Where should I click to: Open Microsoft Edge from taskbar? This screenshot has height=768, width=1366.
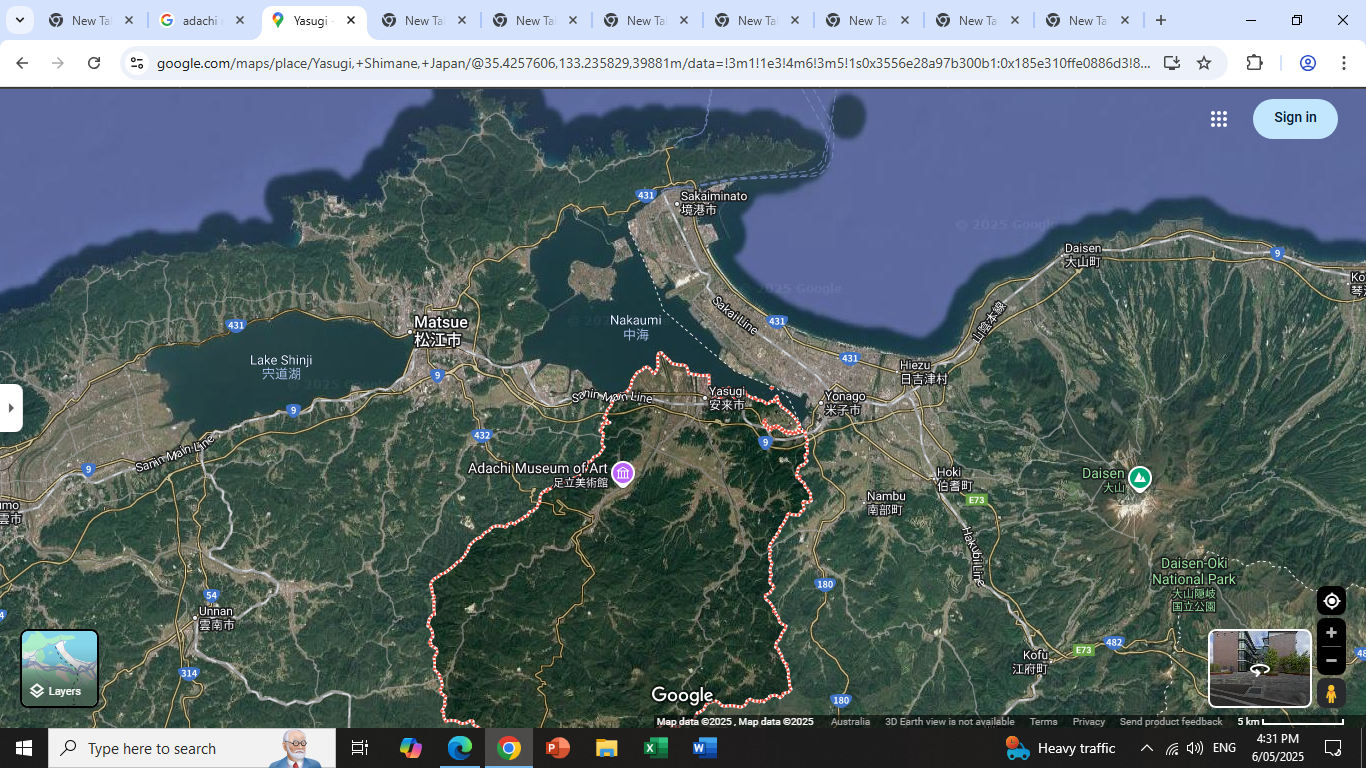pos(460,748)
